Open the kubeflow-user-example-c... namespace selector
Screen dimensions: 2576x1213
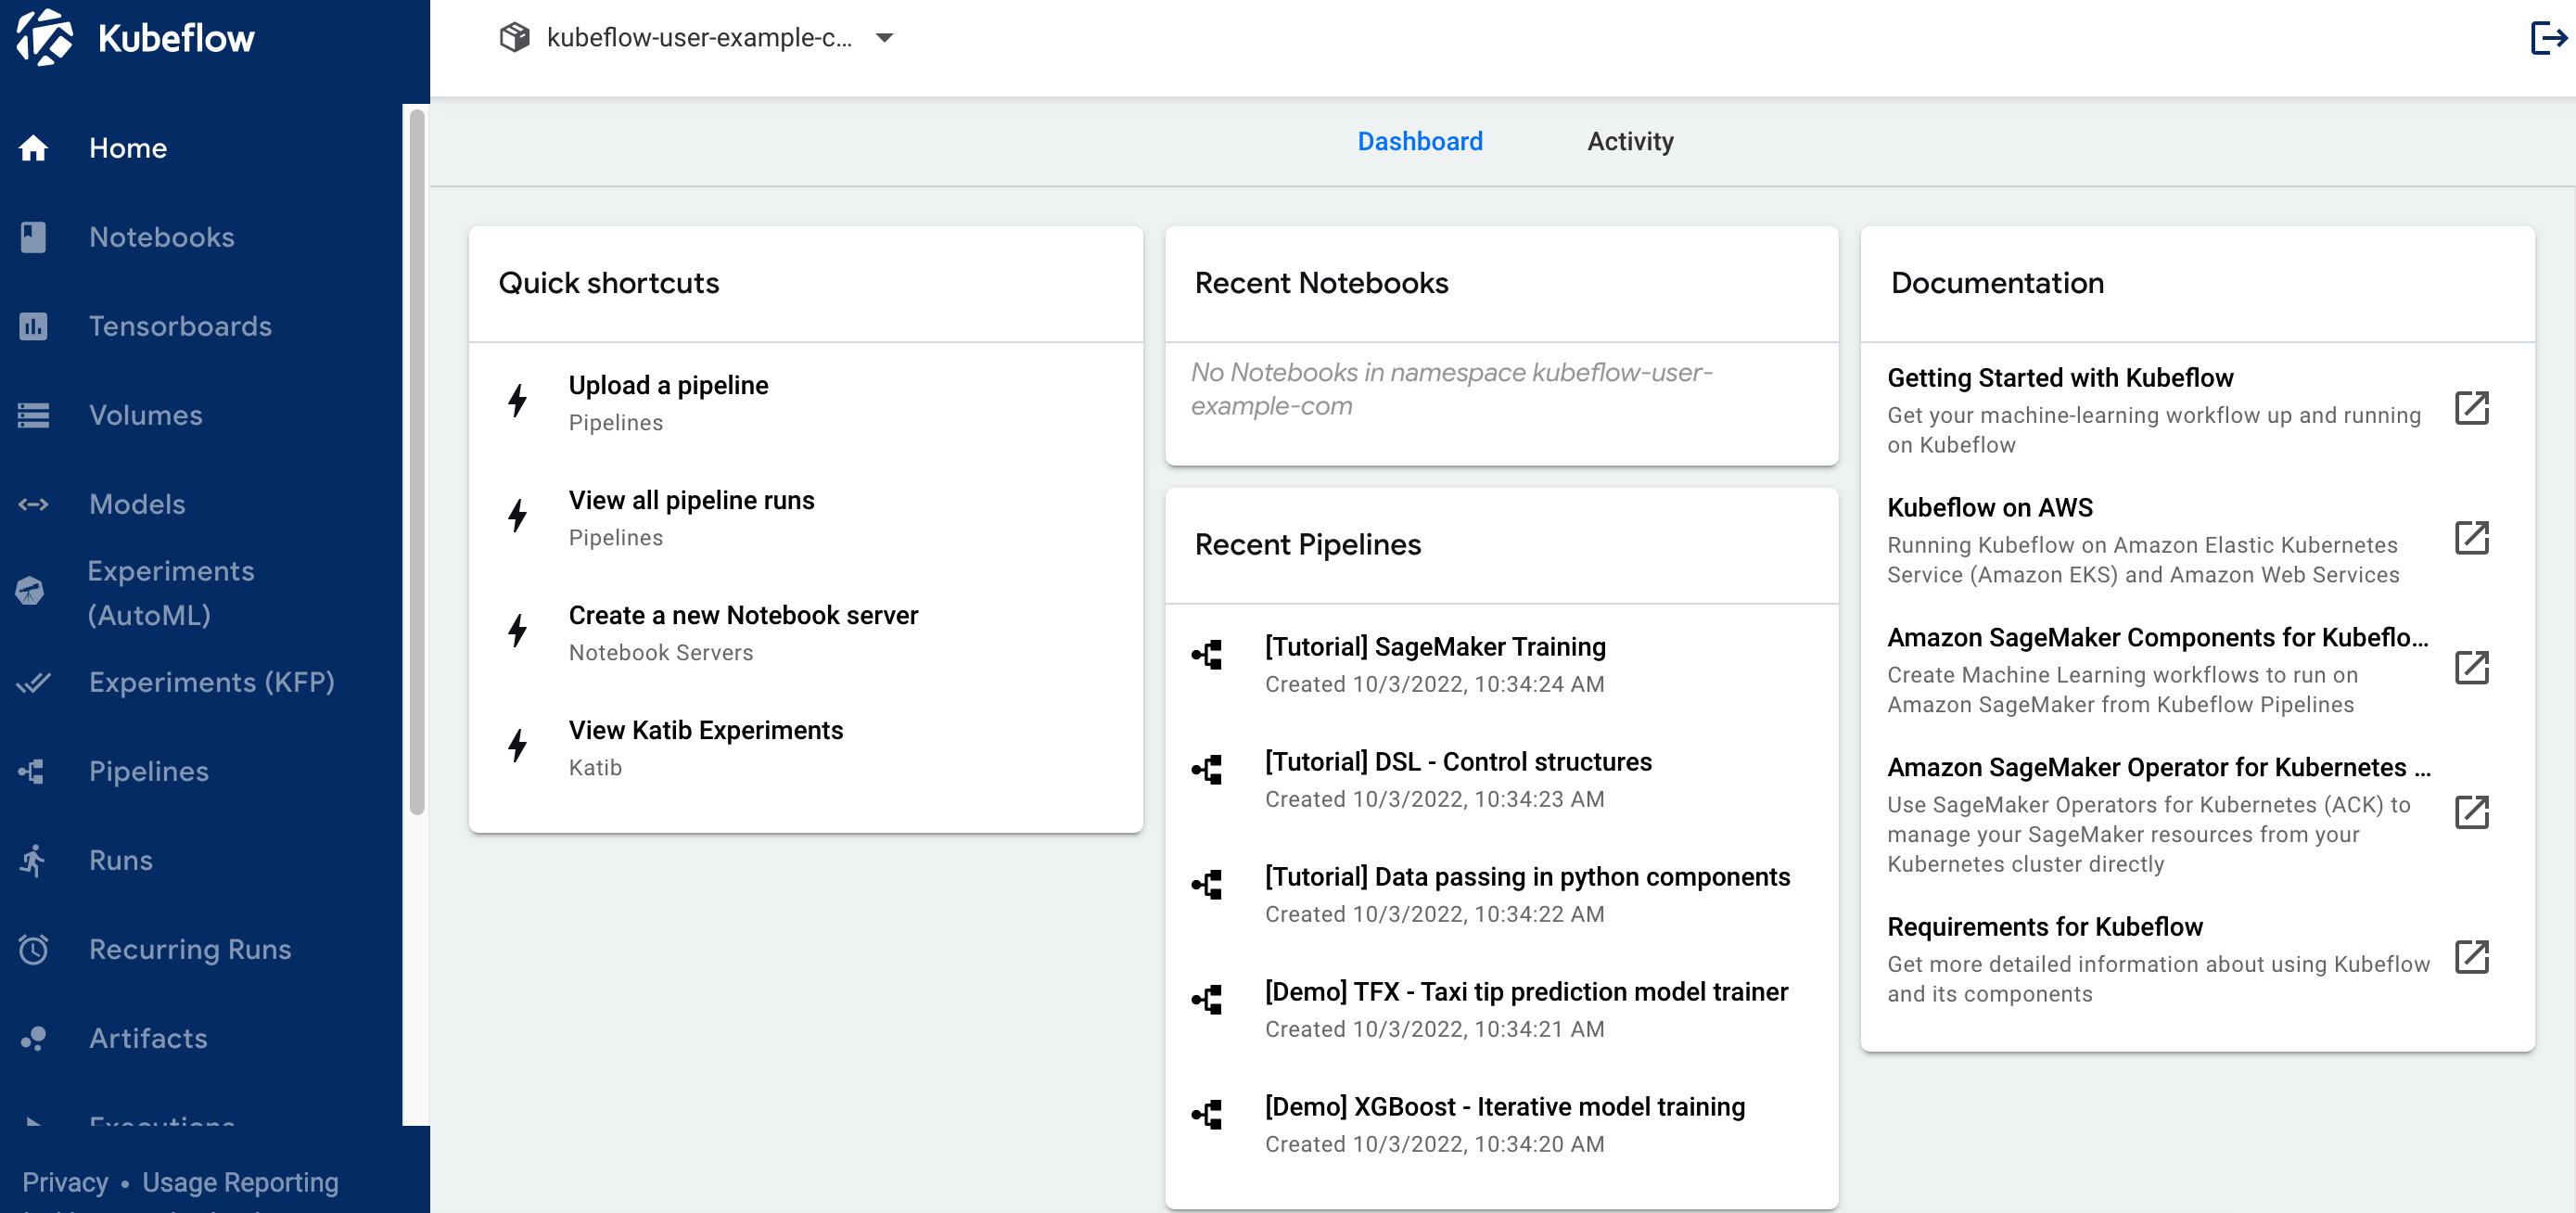697,38
